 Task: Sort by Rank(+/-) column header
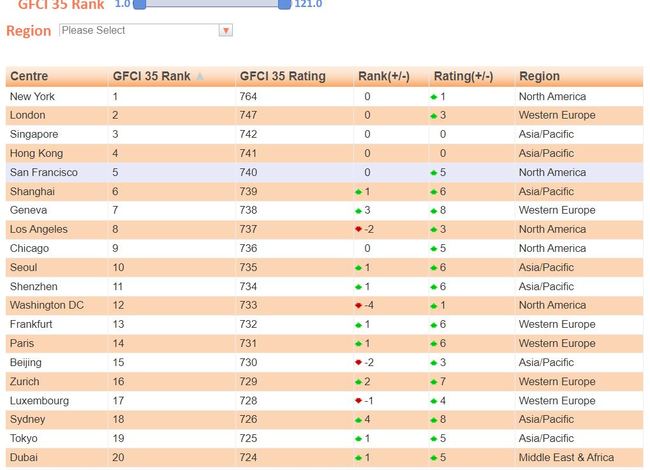point(383,77)
